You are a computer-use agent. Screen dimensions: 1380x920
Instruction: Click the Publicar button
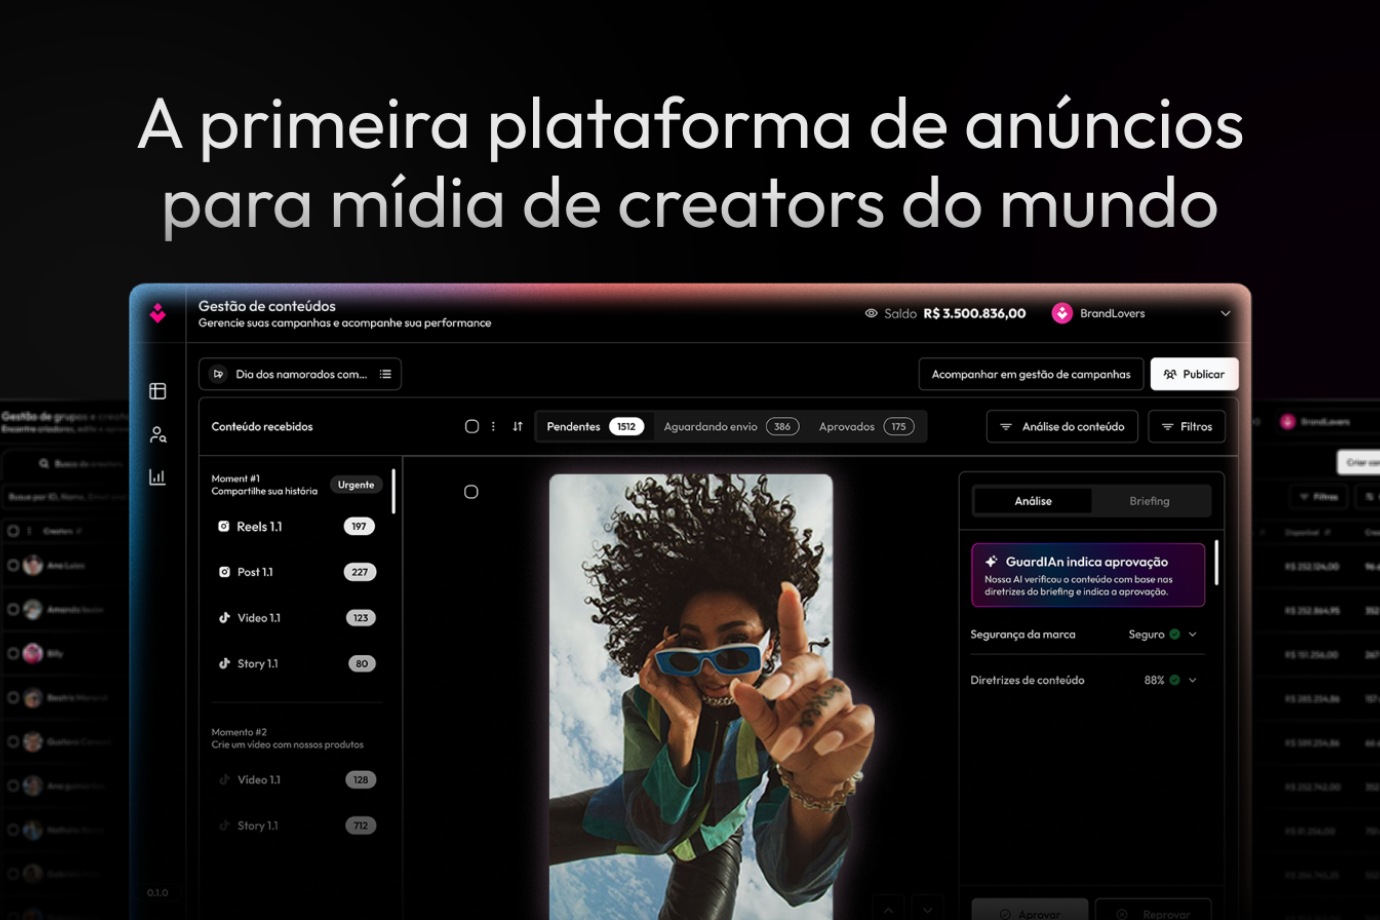click(x=1194, y=374)
